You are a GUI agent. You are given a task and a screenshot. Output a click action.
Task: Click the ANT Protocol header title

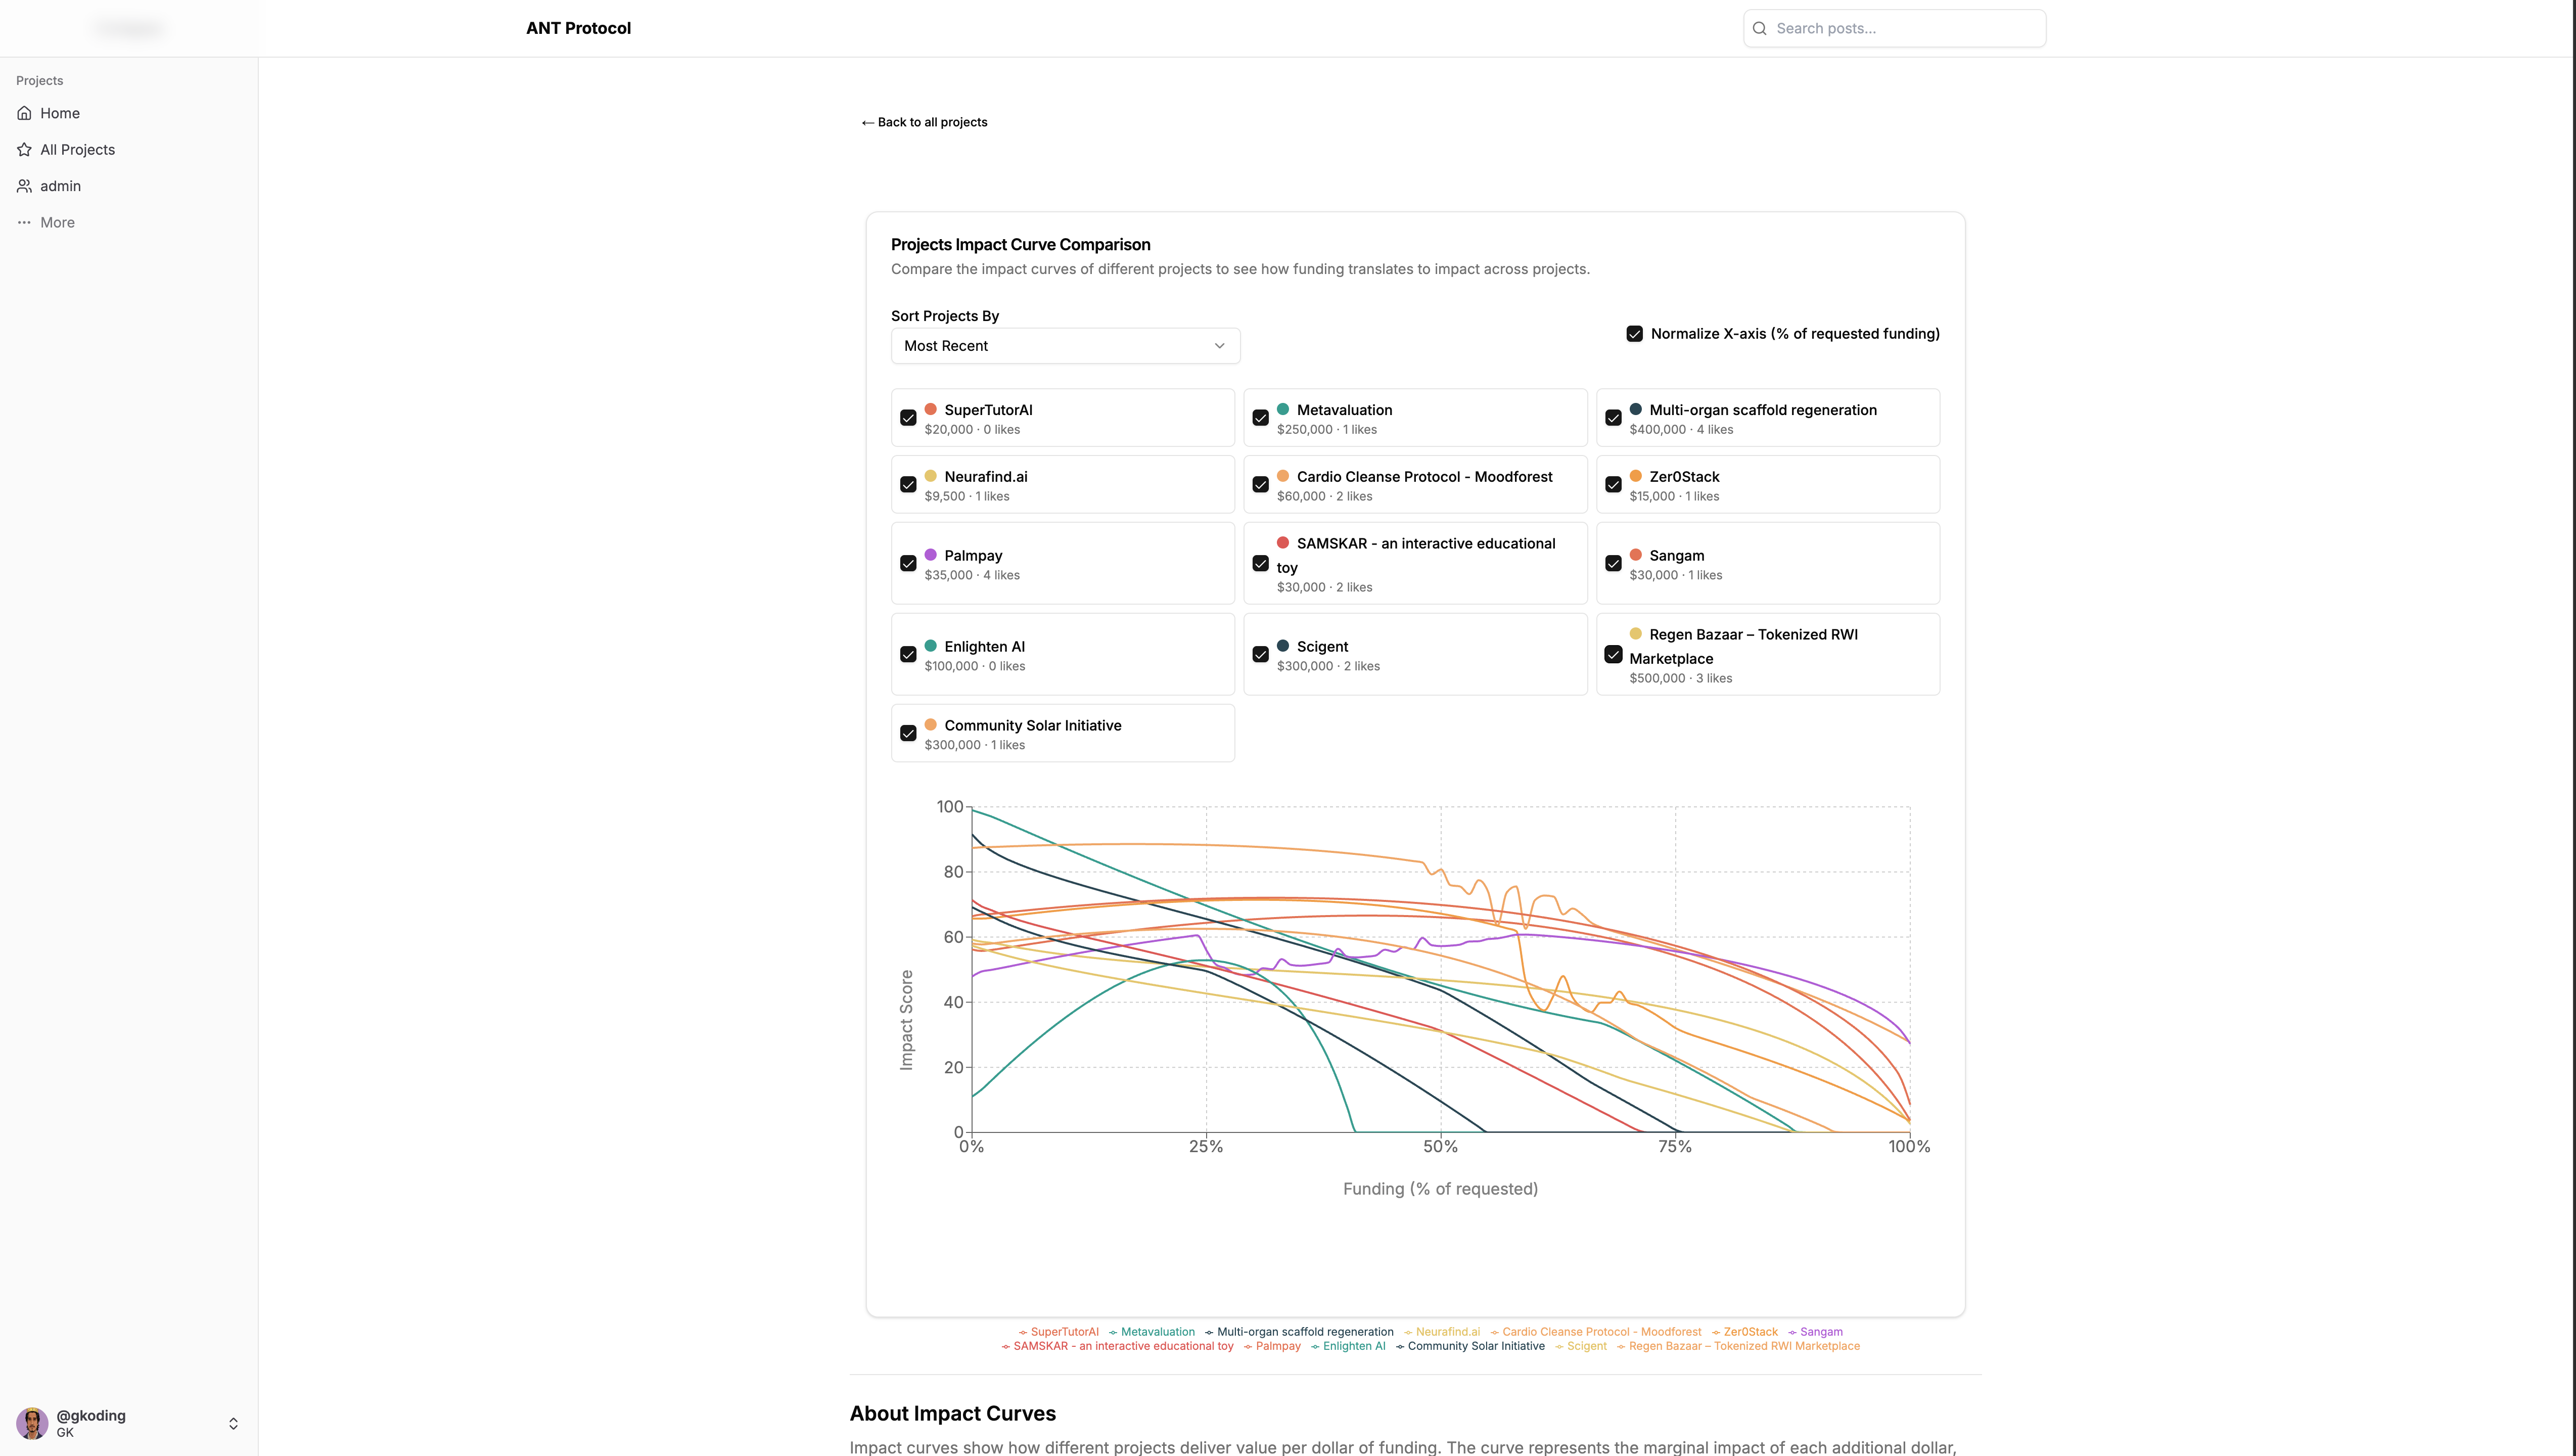tap(578, 28)
